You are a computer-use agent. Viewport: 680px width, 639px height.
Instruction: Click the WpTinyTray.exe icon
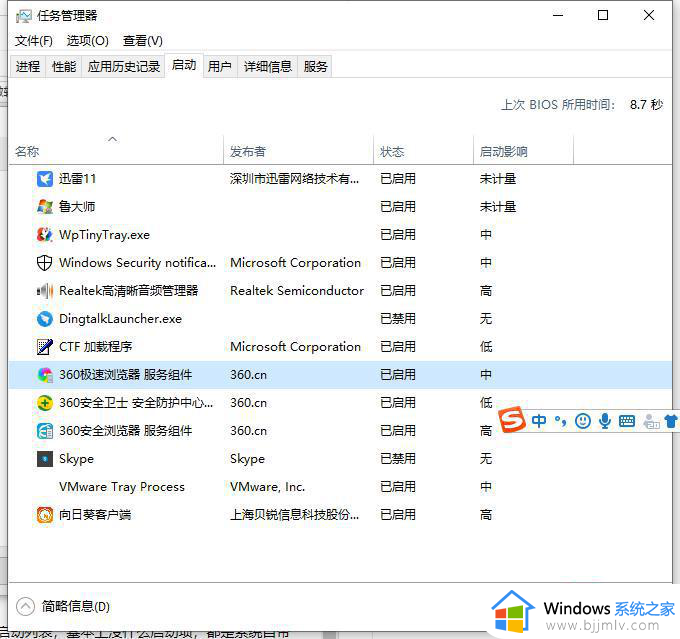(45, 235)
